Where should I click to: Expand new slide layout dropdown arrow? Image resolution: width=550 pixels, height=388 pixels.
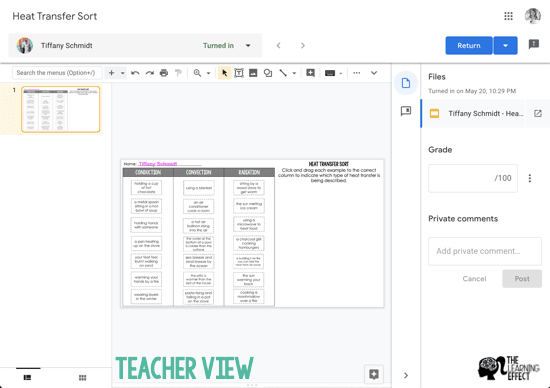tap(122, 73)
